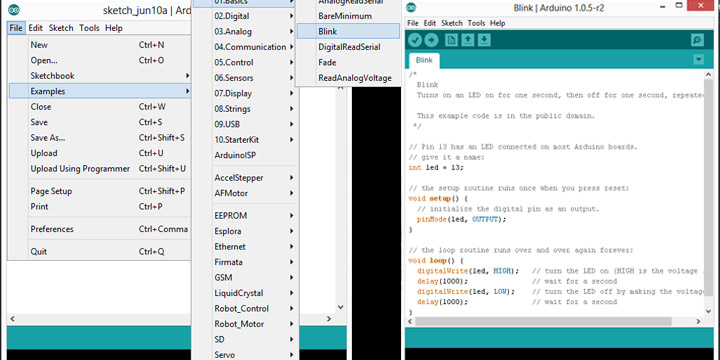Open Edit menu in Blink window
This screenshot has width=720, height=360.
[430, 23]
